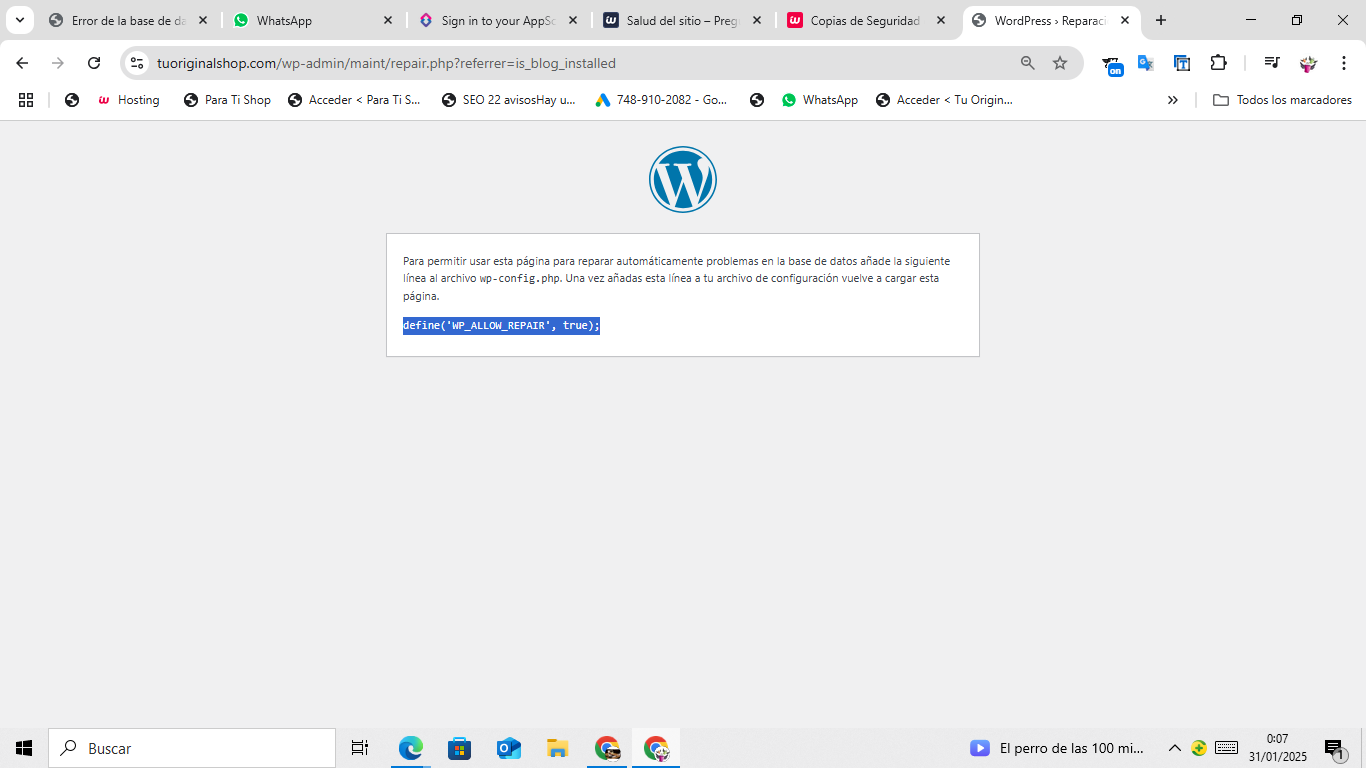This screenshot has width=1366, height=768.
Task: Click the highlighted define WP_ALLOW_REPAIR code line
Action: tap(501, 326)
